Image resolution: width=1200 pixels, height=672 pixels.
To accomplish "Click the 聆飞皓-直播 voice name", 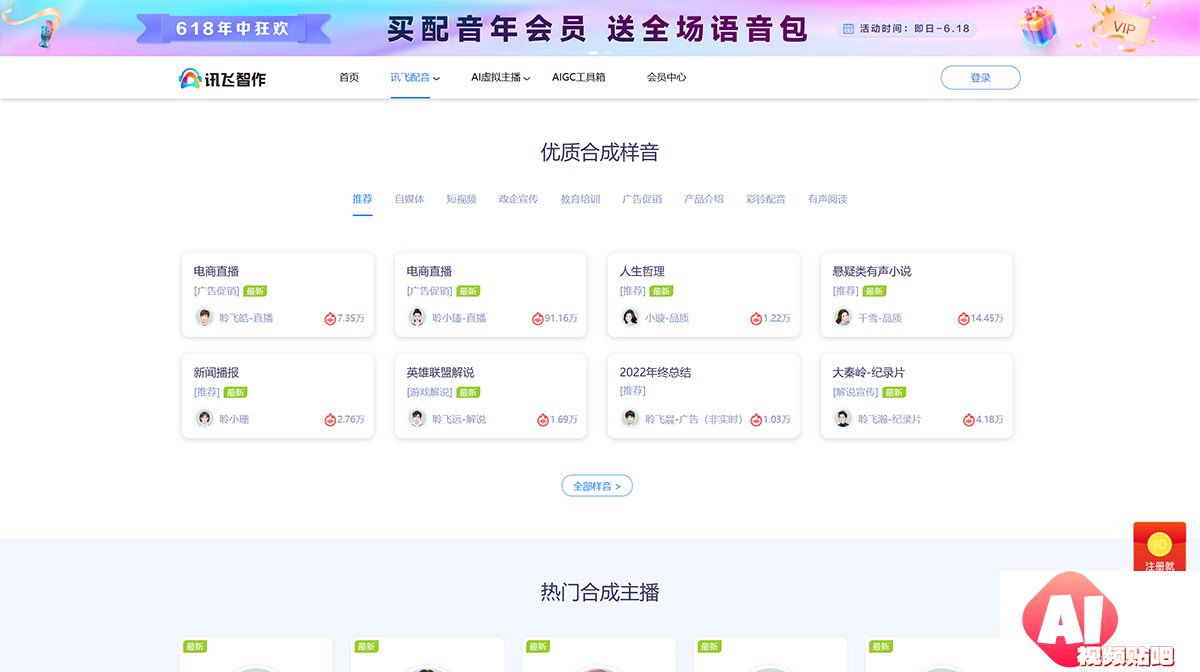I will [x=246, y=318].
